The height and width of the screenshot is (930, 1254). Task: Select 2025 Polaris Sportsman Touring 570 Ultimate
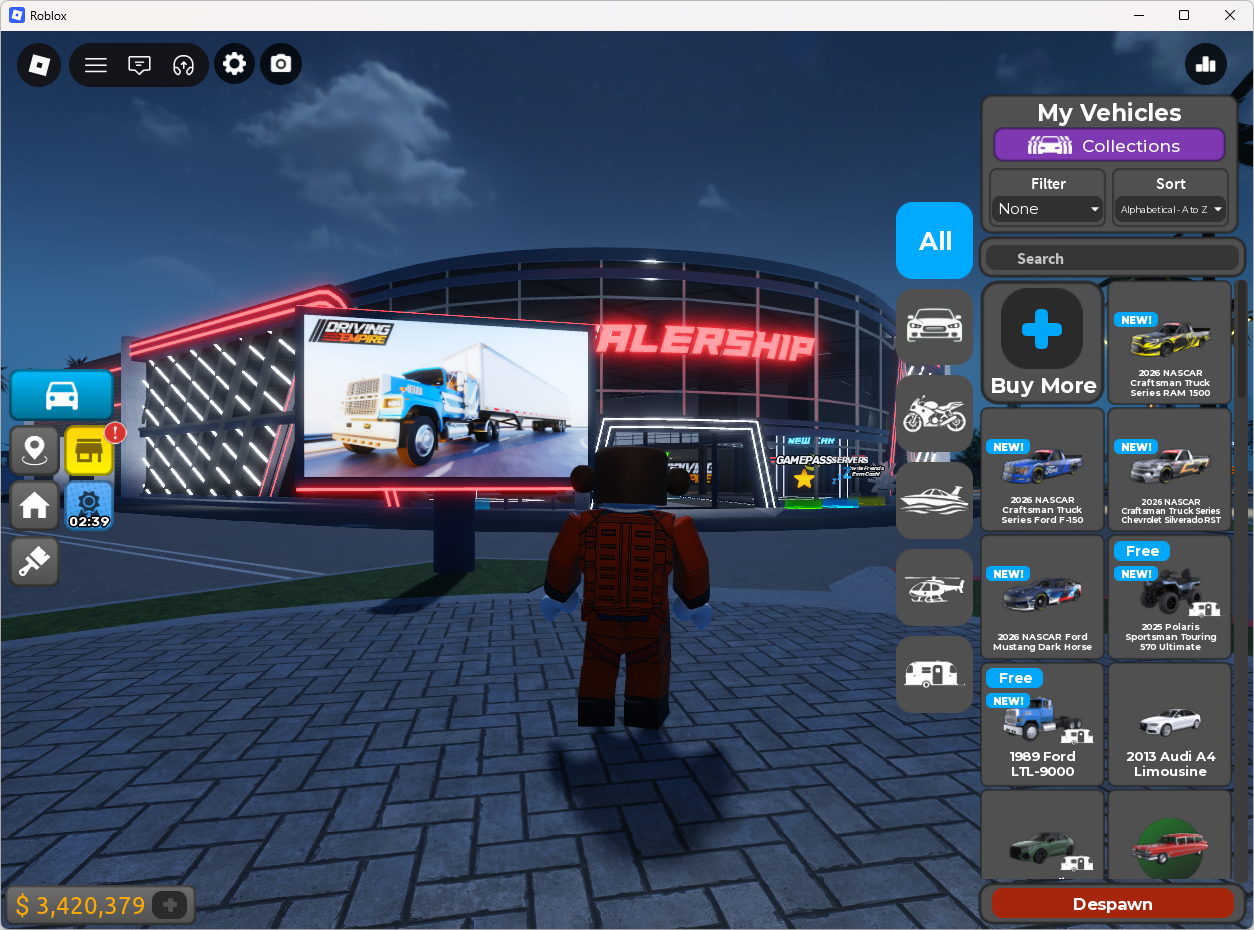click(x=1170, y=596)
